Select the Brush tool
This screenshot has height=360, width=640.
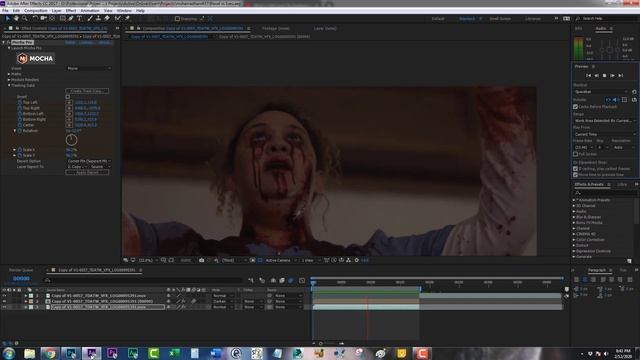pos(90,18)
